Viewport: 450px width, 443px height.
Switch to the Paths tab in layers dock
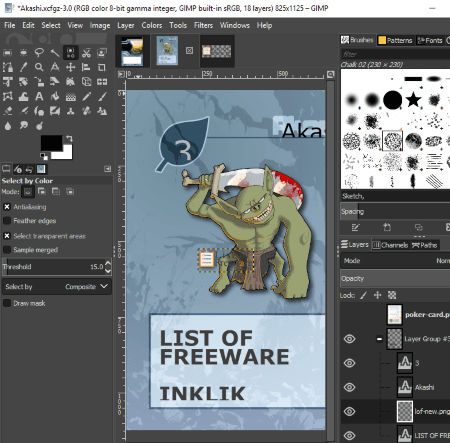click(x=425, y=245)
